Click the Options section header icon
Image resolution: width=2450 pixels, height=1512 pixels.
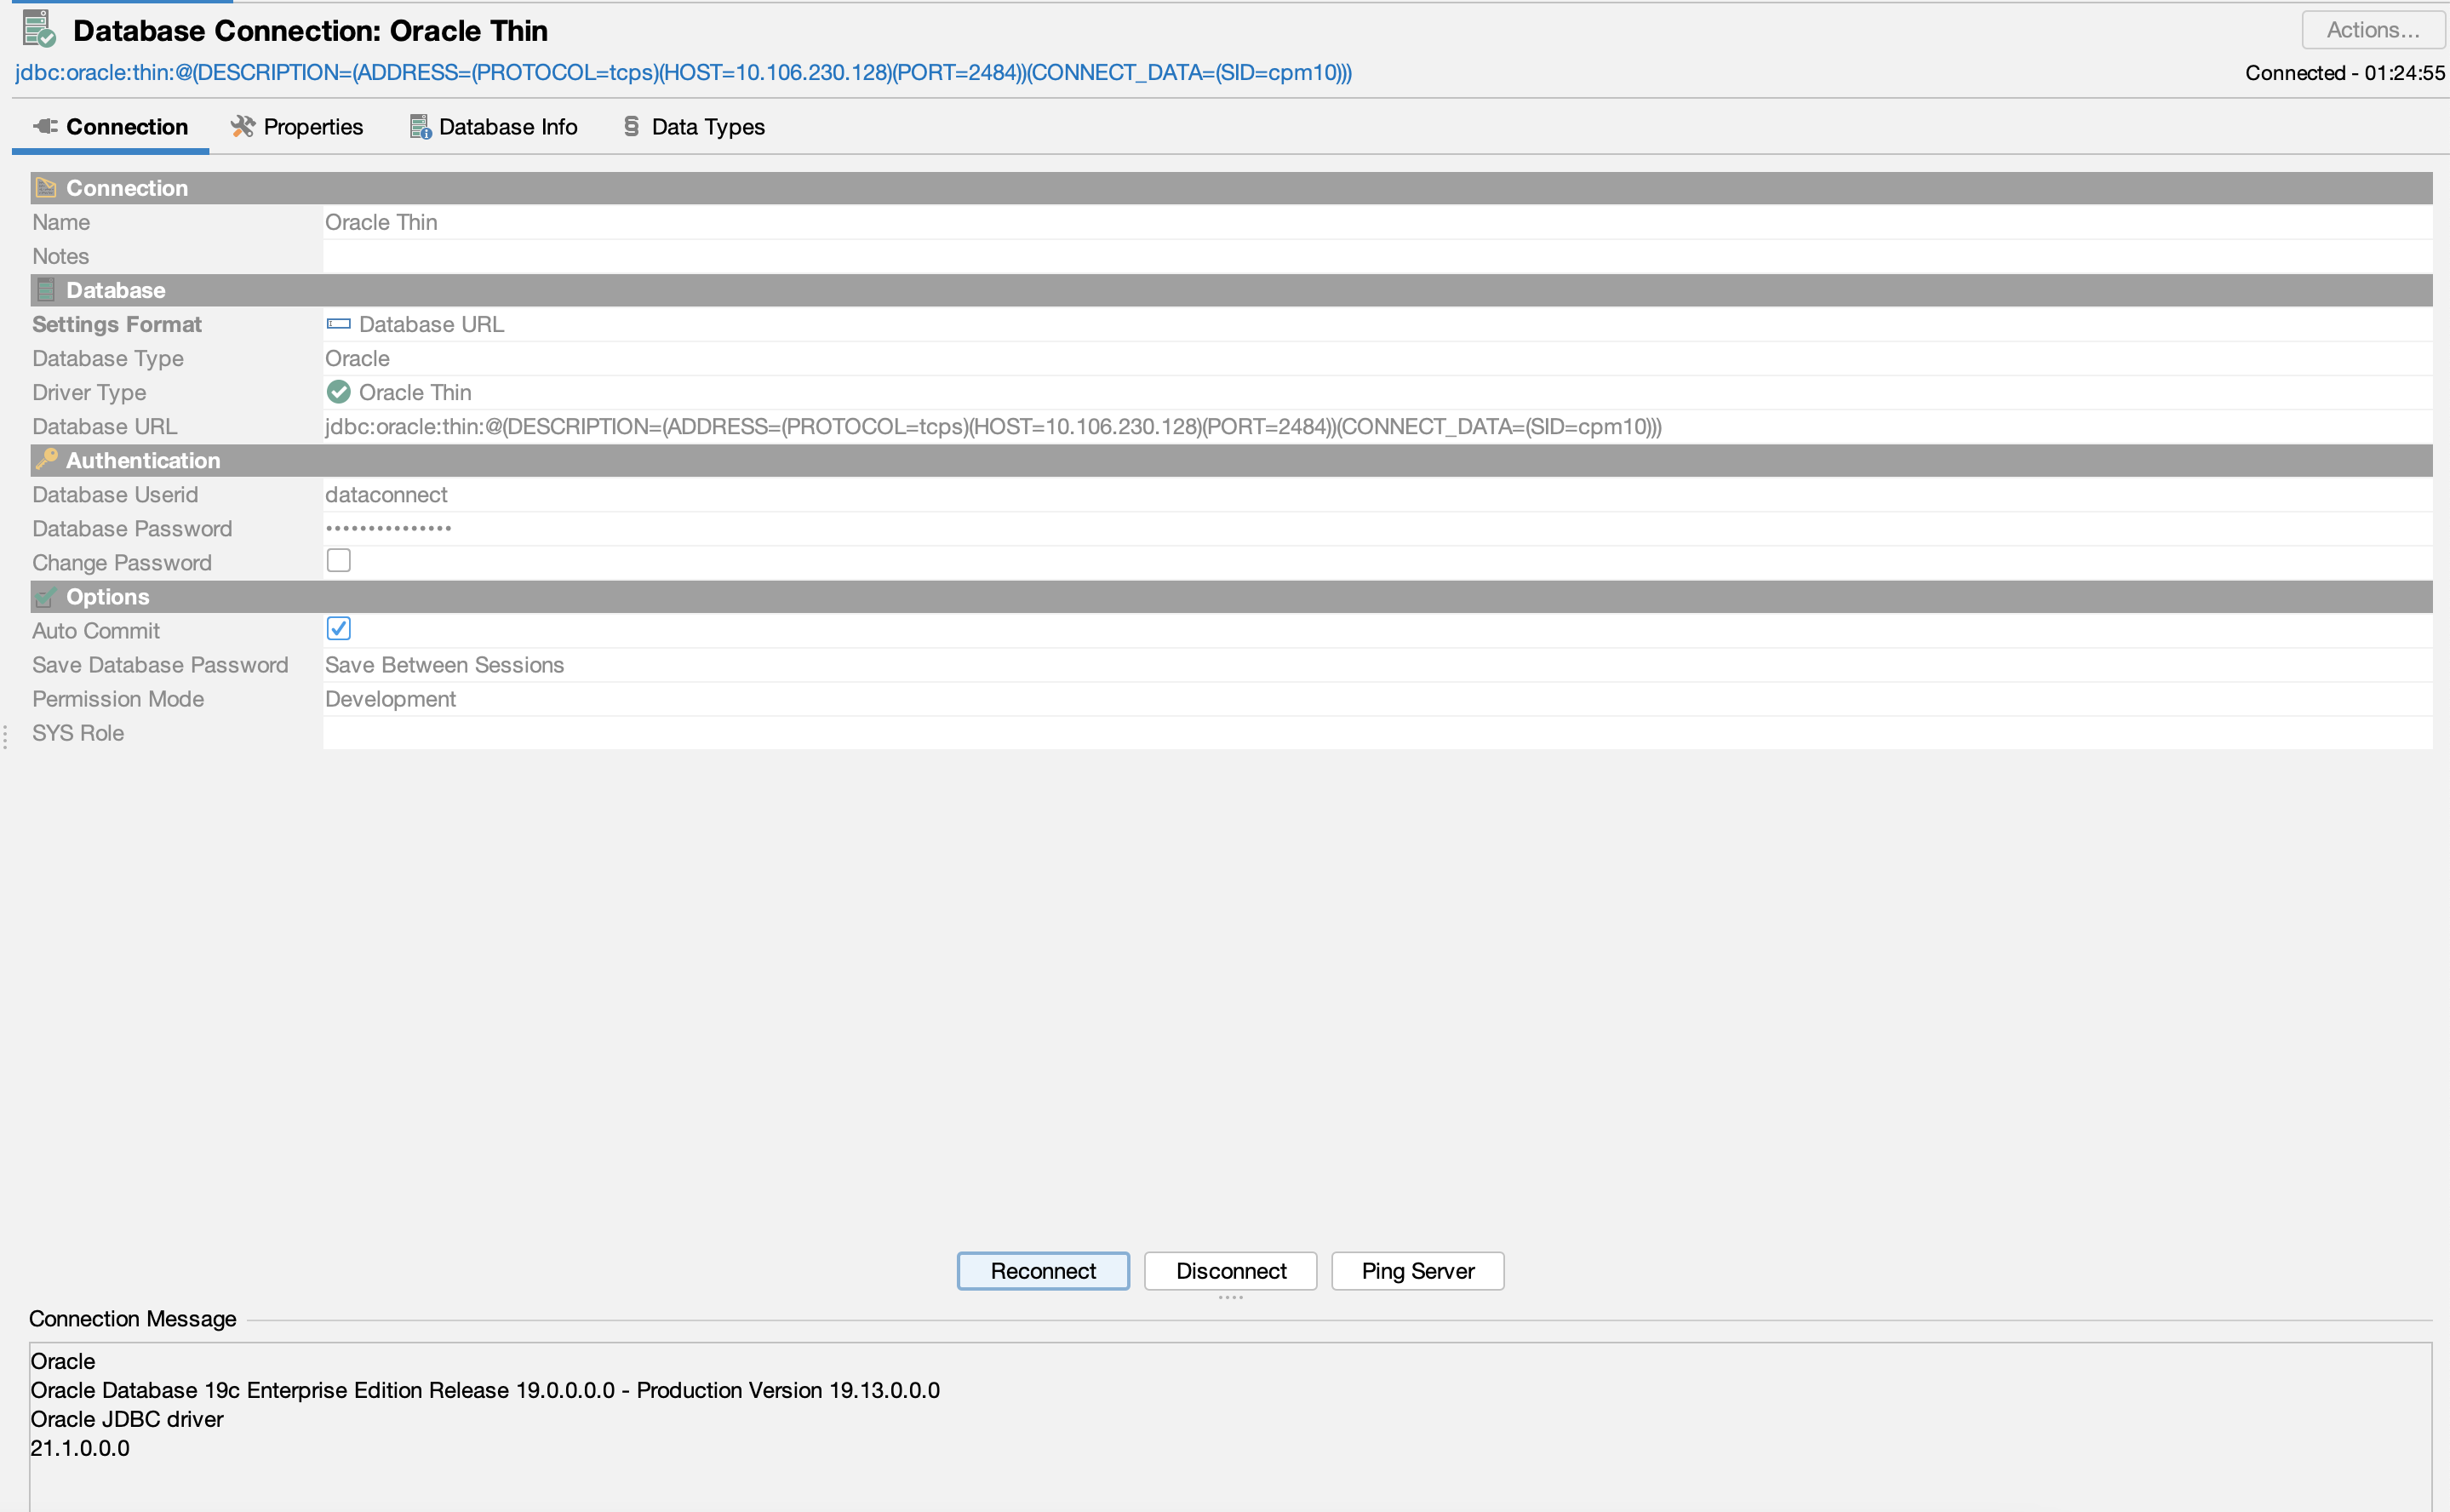click(x=46, y=596)
